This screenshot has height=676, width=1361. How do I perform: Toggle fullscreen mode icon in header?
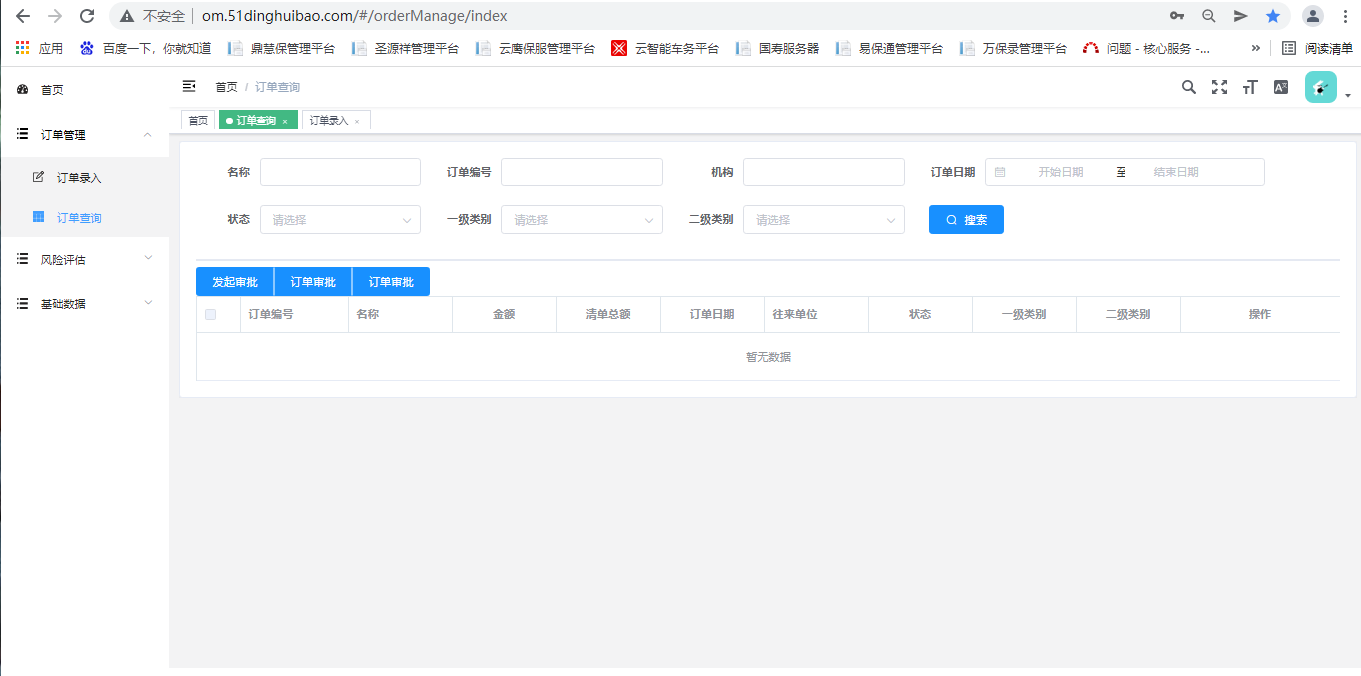(x=1219, y=88)
